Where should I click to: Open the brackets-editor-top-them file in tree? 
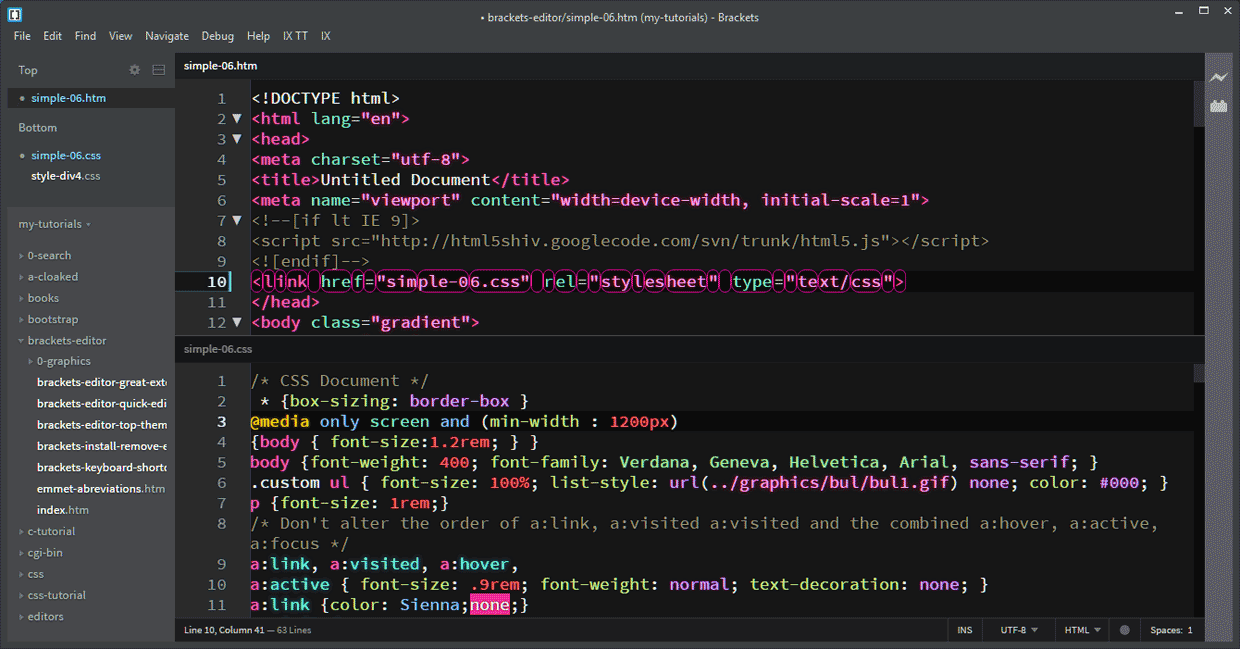101,425
